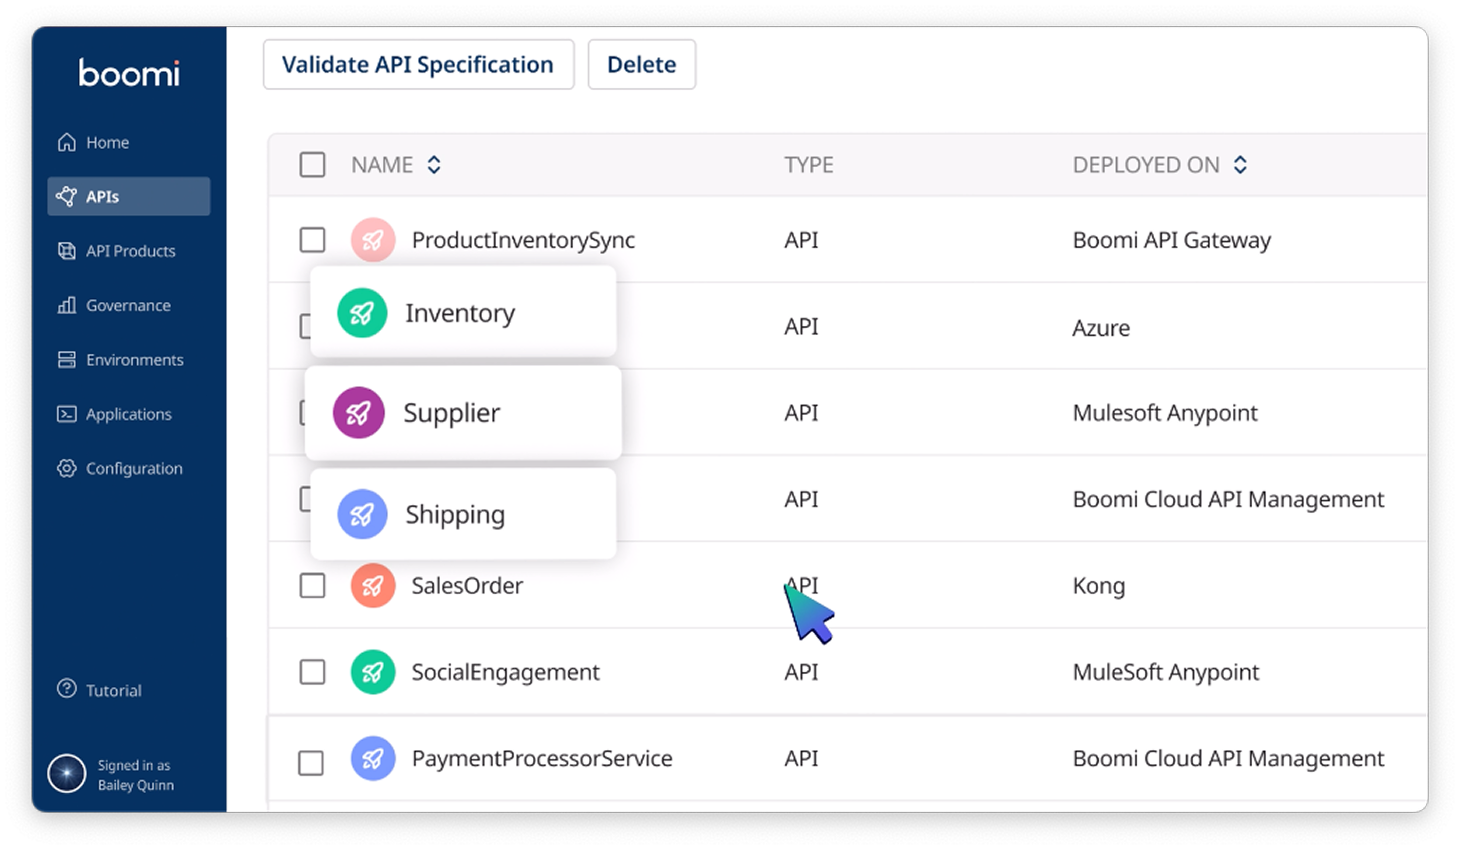1460x850 pixels.
Task: Select the Governance bar-chart icon
Action: 66,305
